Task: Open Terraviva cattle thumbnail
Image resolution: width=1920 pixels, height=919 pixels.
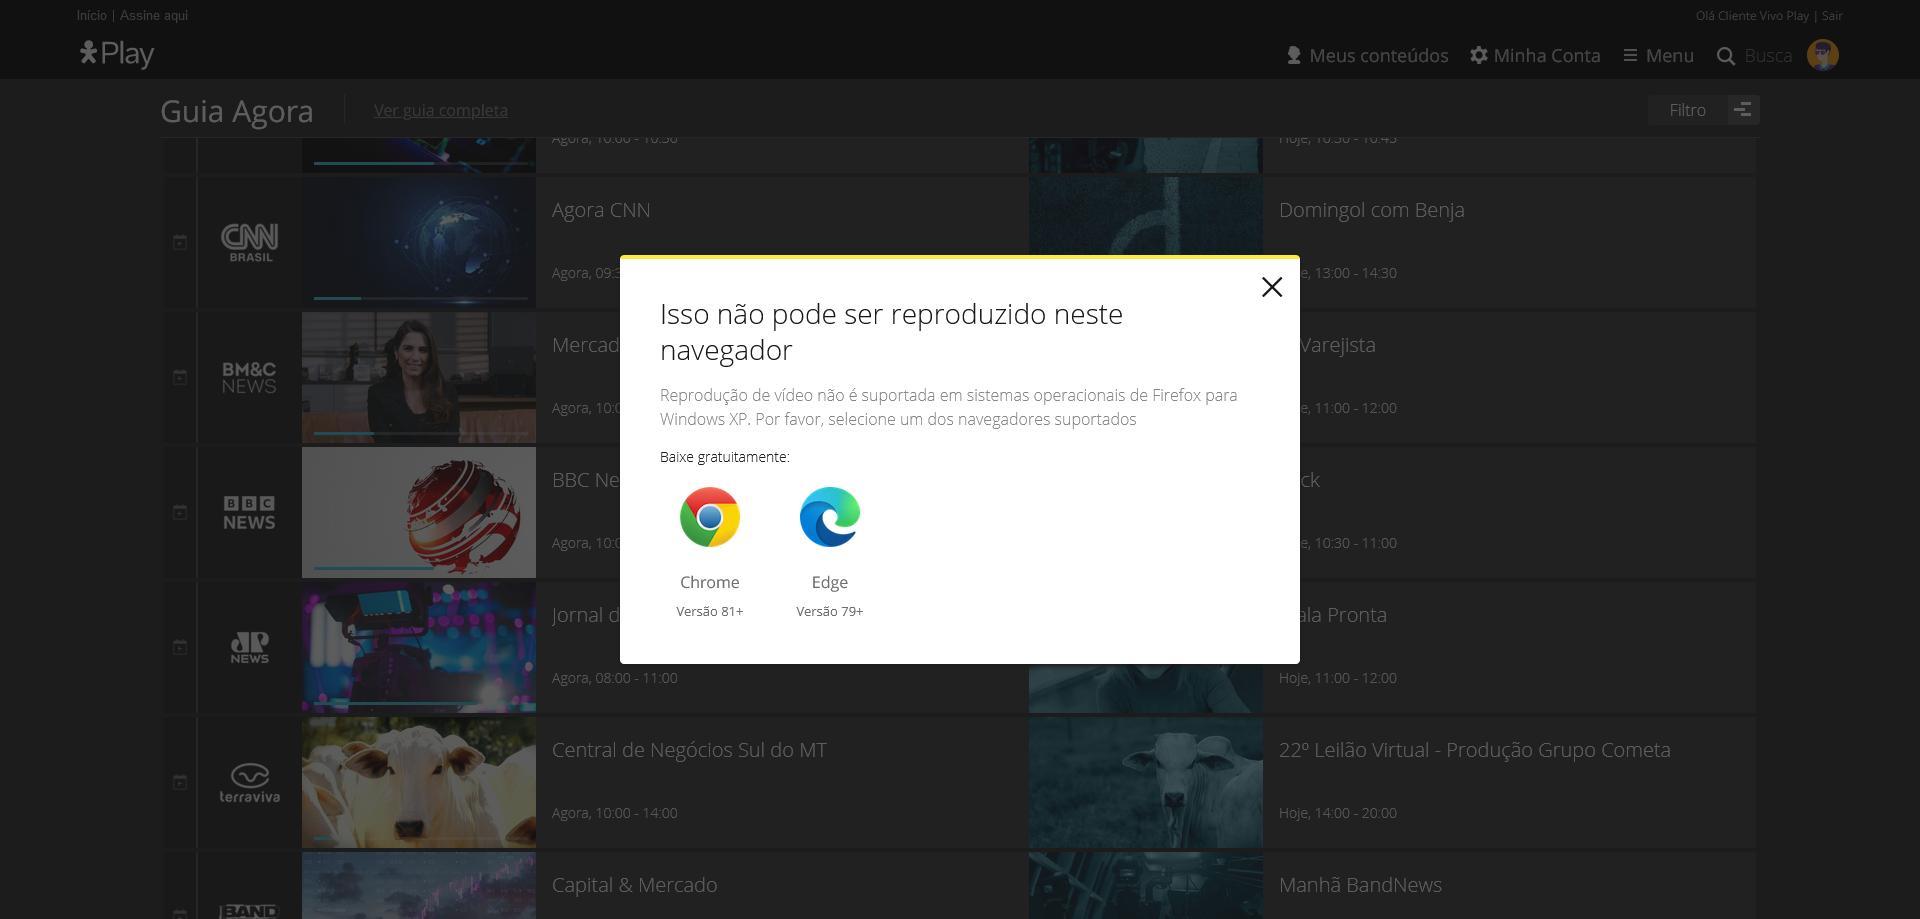Action: [x=419, y=782]
